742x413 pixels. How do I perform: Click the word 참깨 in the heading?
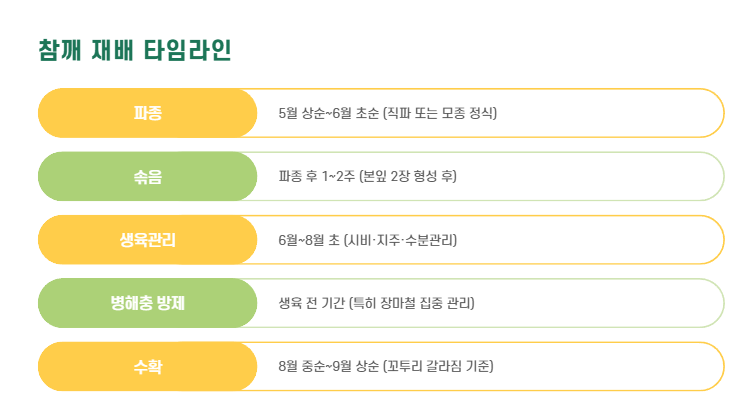coord(60,50)
